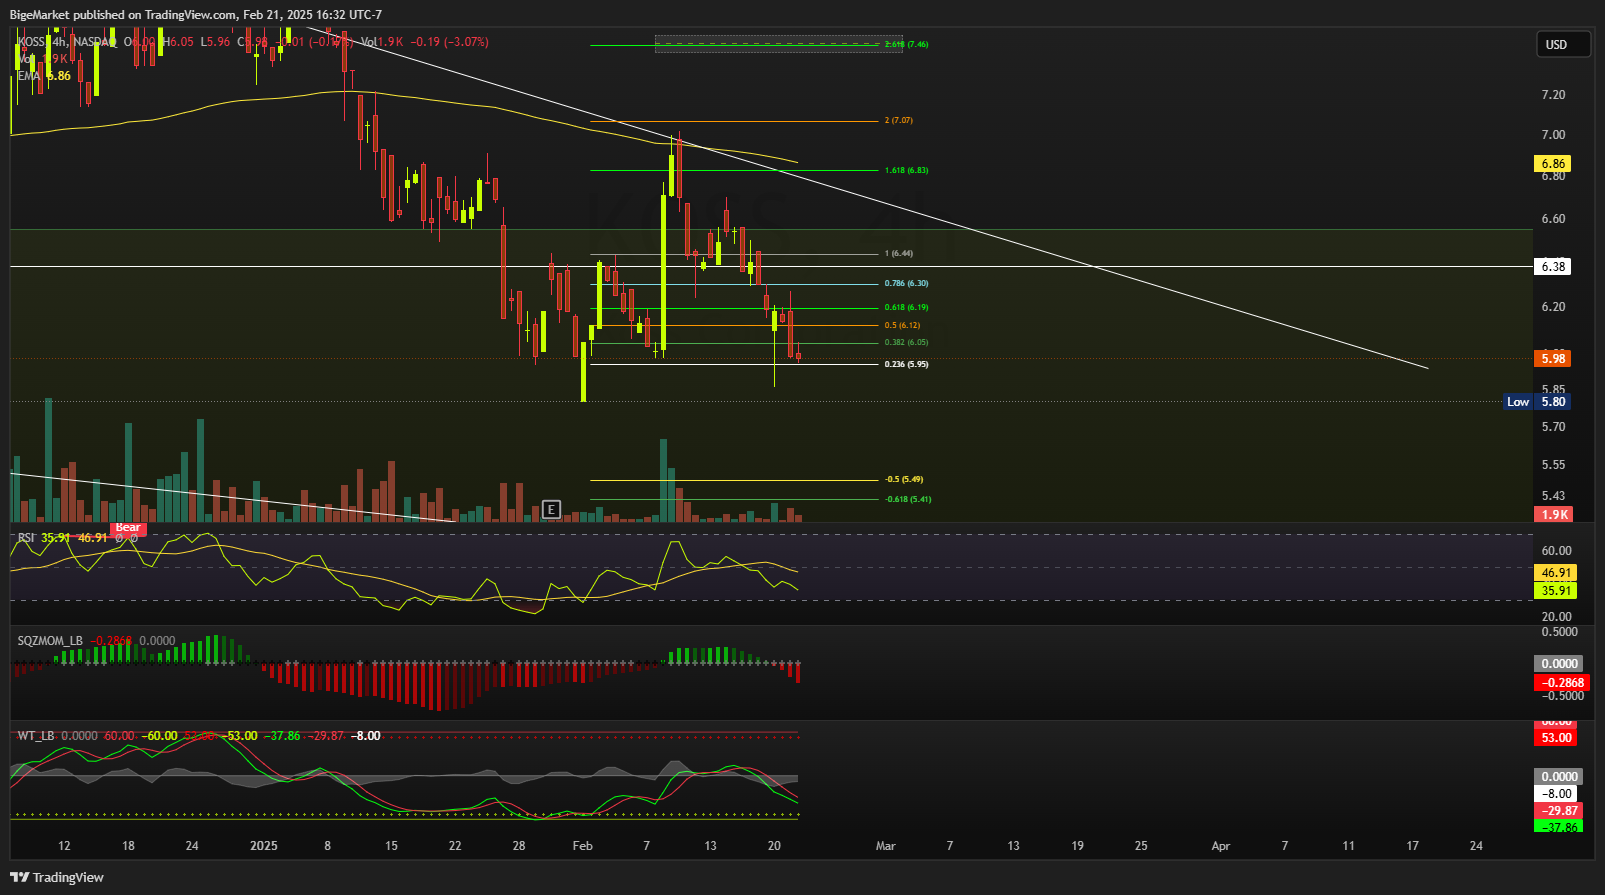Click the -8.00 WaveTrend axis label

1555,794
